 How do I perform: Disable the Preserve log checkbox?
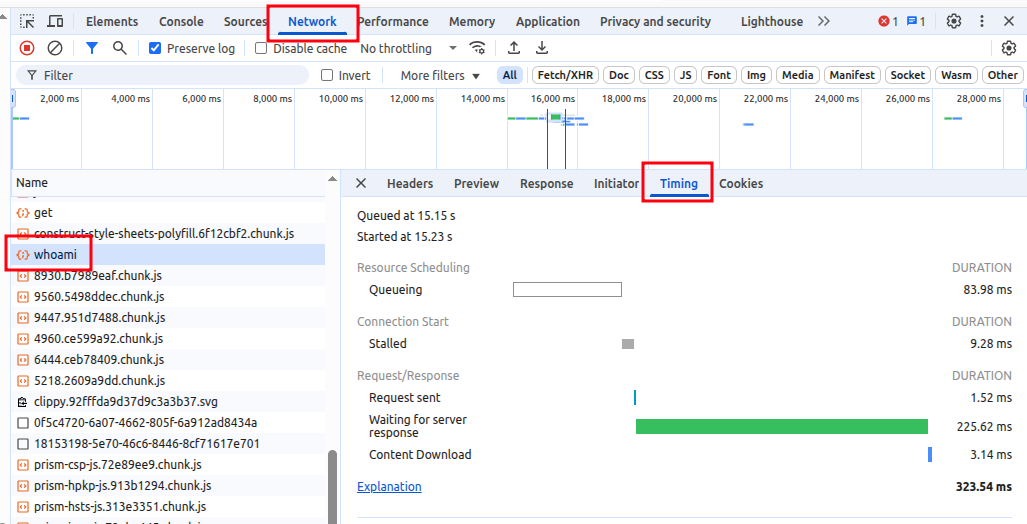(x=155, y=48)
